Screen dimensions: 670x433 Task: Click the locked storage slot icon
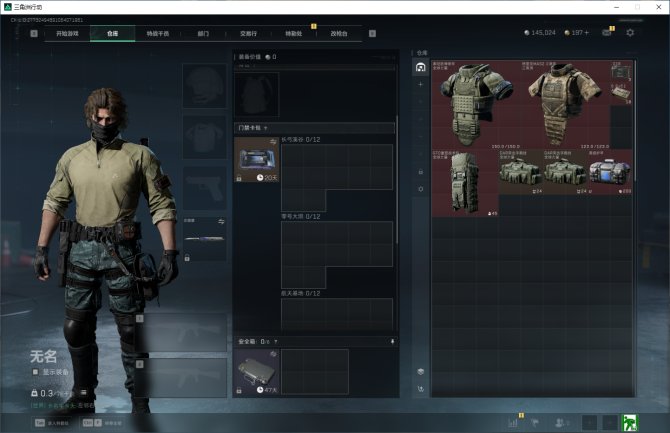click(x=420, y=172)
